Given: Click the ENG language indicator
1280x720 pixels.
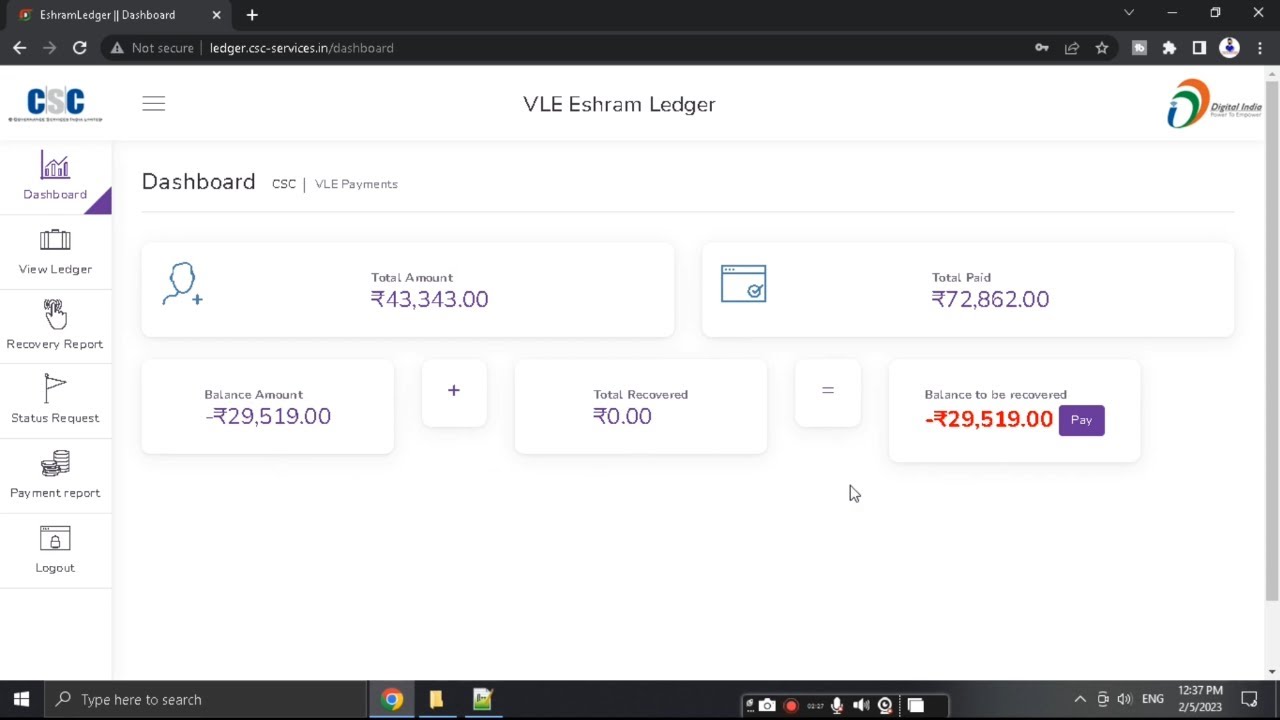Looking at the screenshot, I should click(x=1153, y=700).
